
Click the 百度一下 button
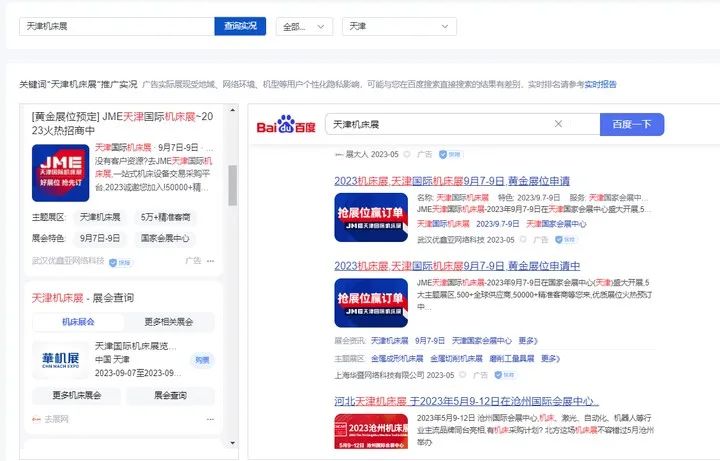point(631,124)
